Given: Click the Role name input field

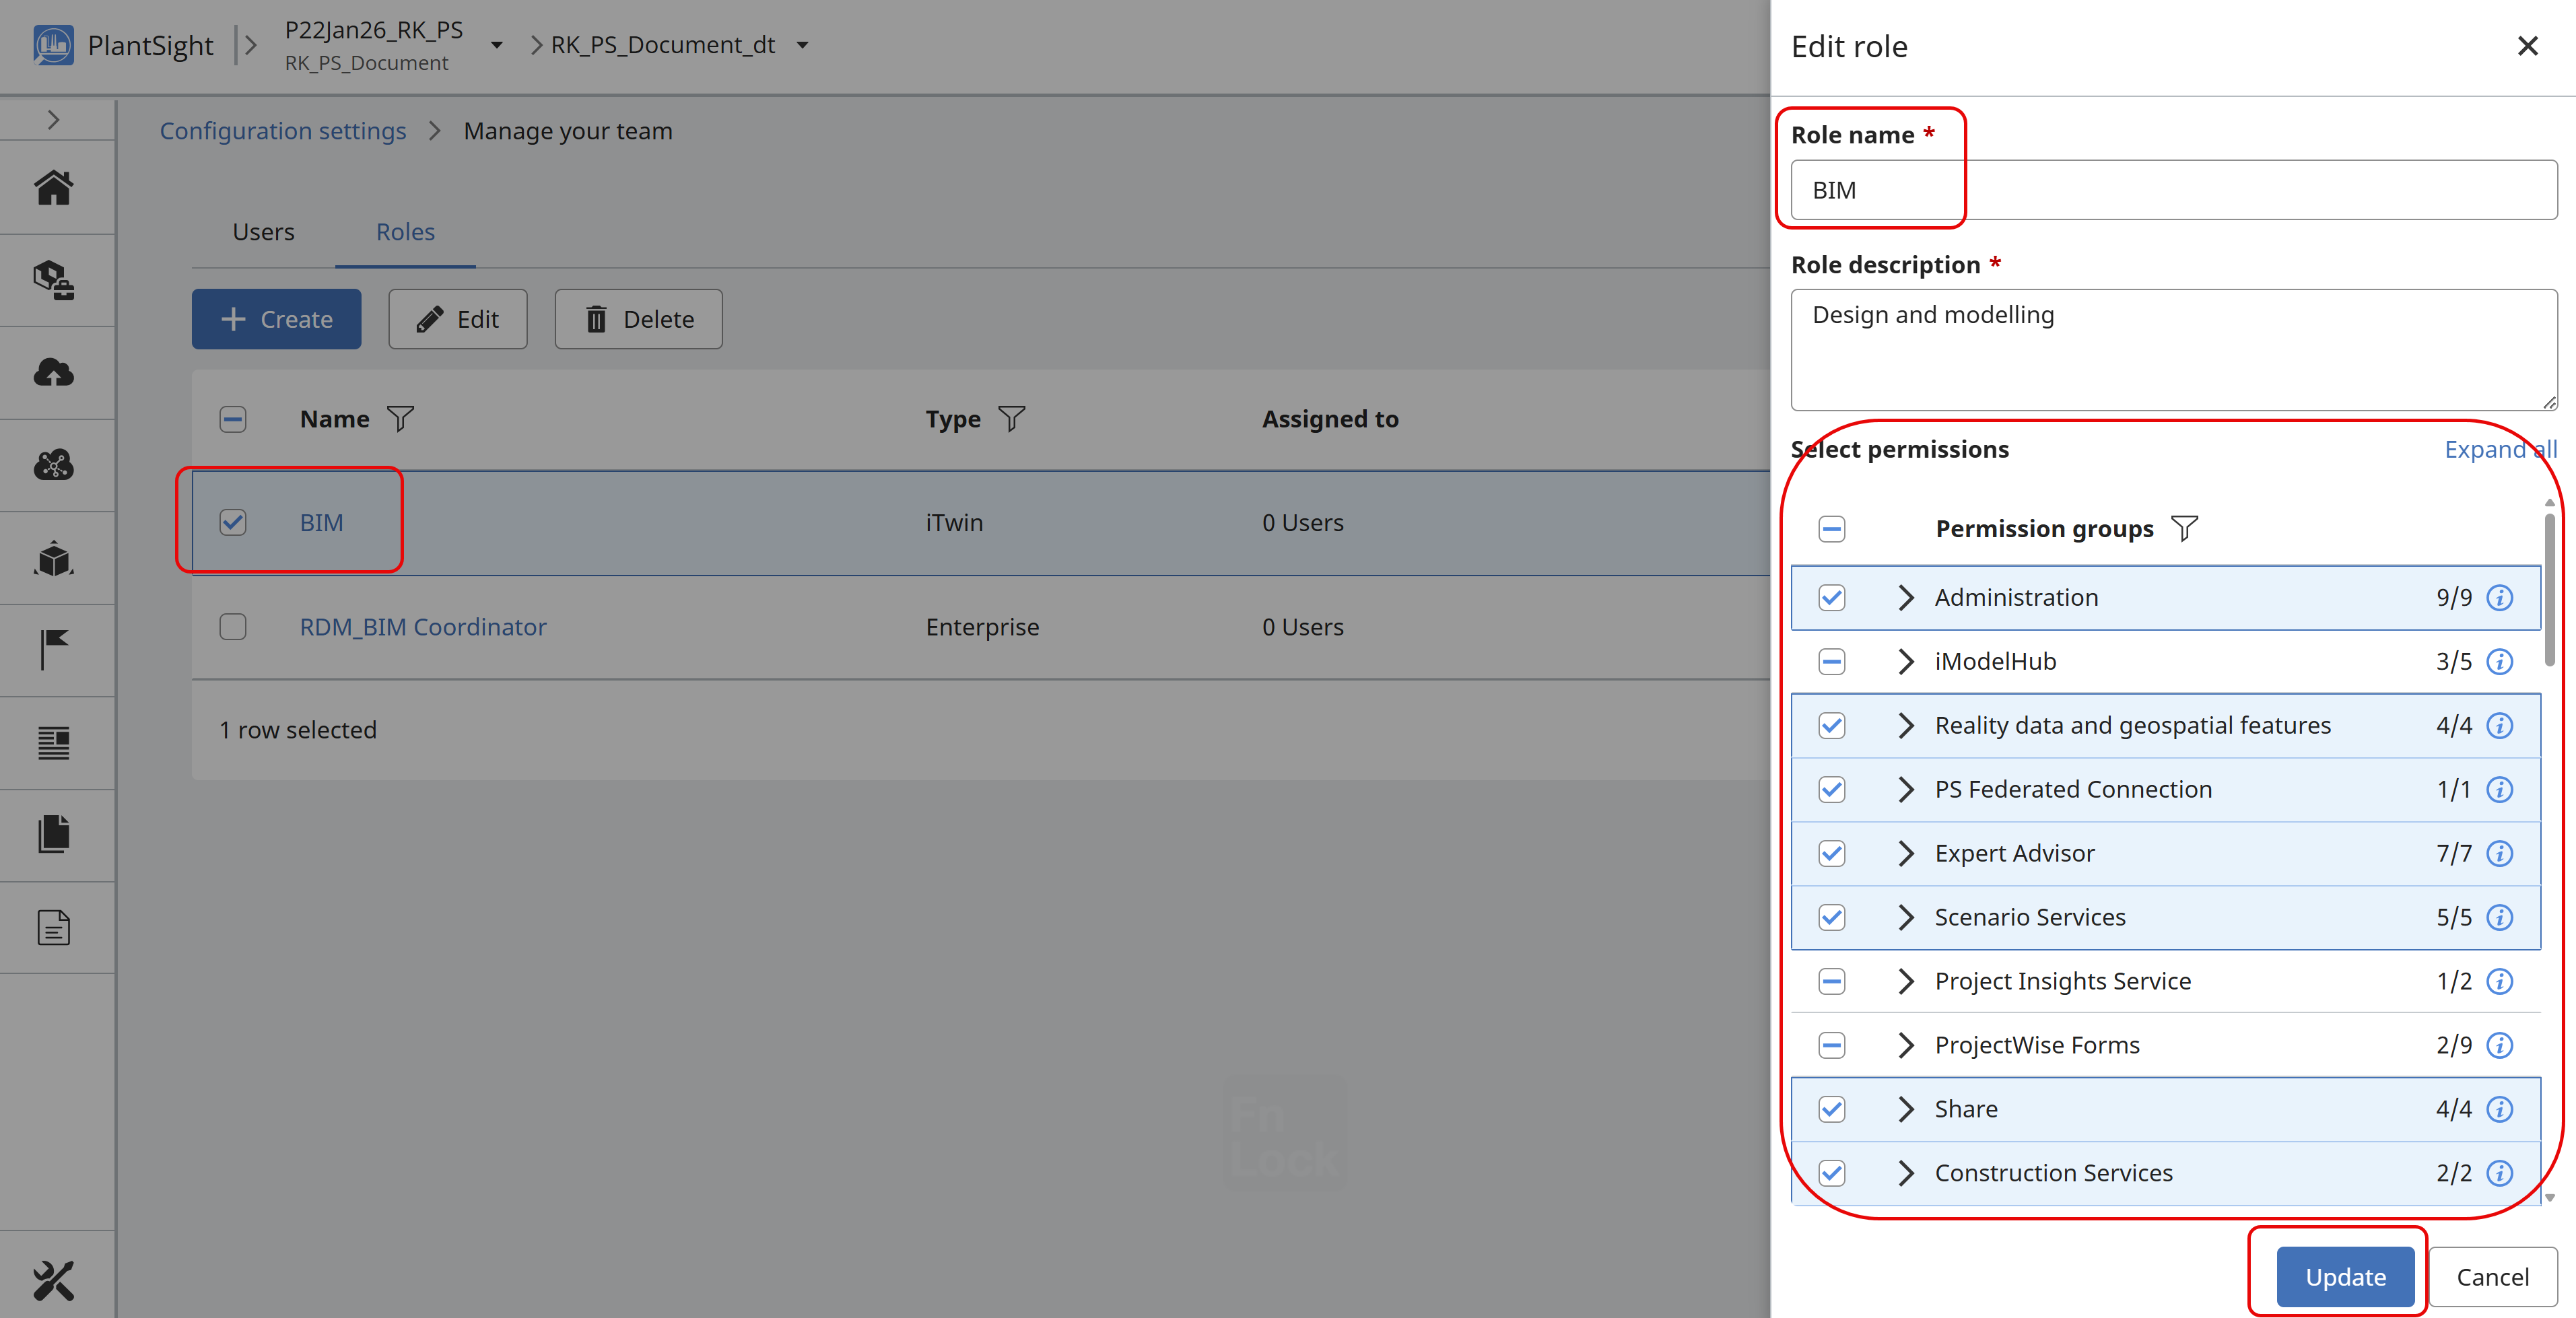Looking at the screenshot, I should click(2173, 190).
